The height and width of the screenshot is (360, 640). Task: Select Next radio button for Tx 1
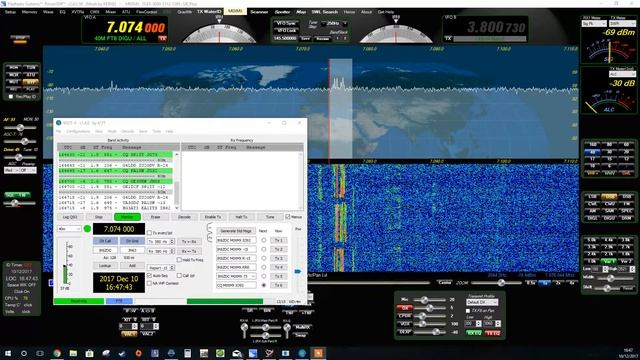pos(264,240)
